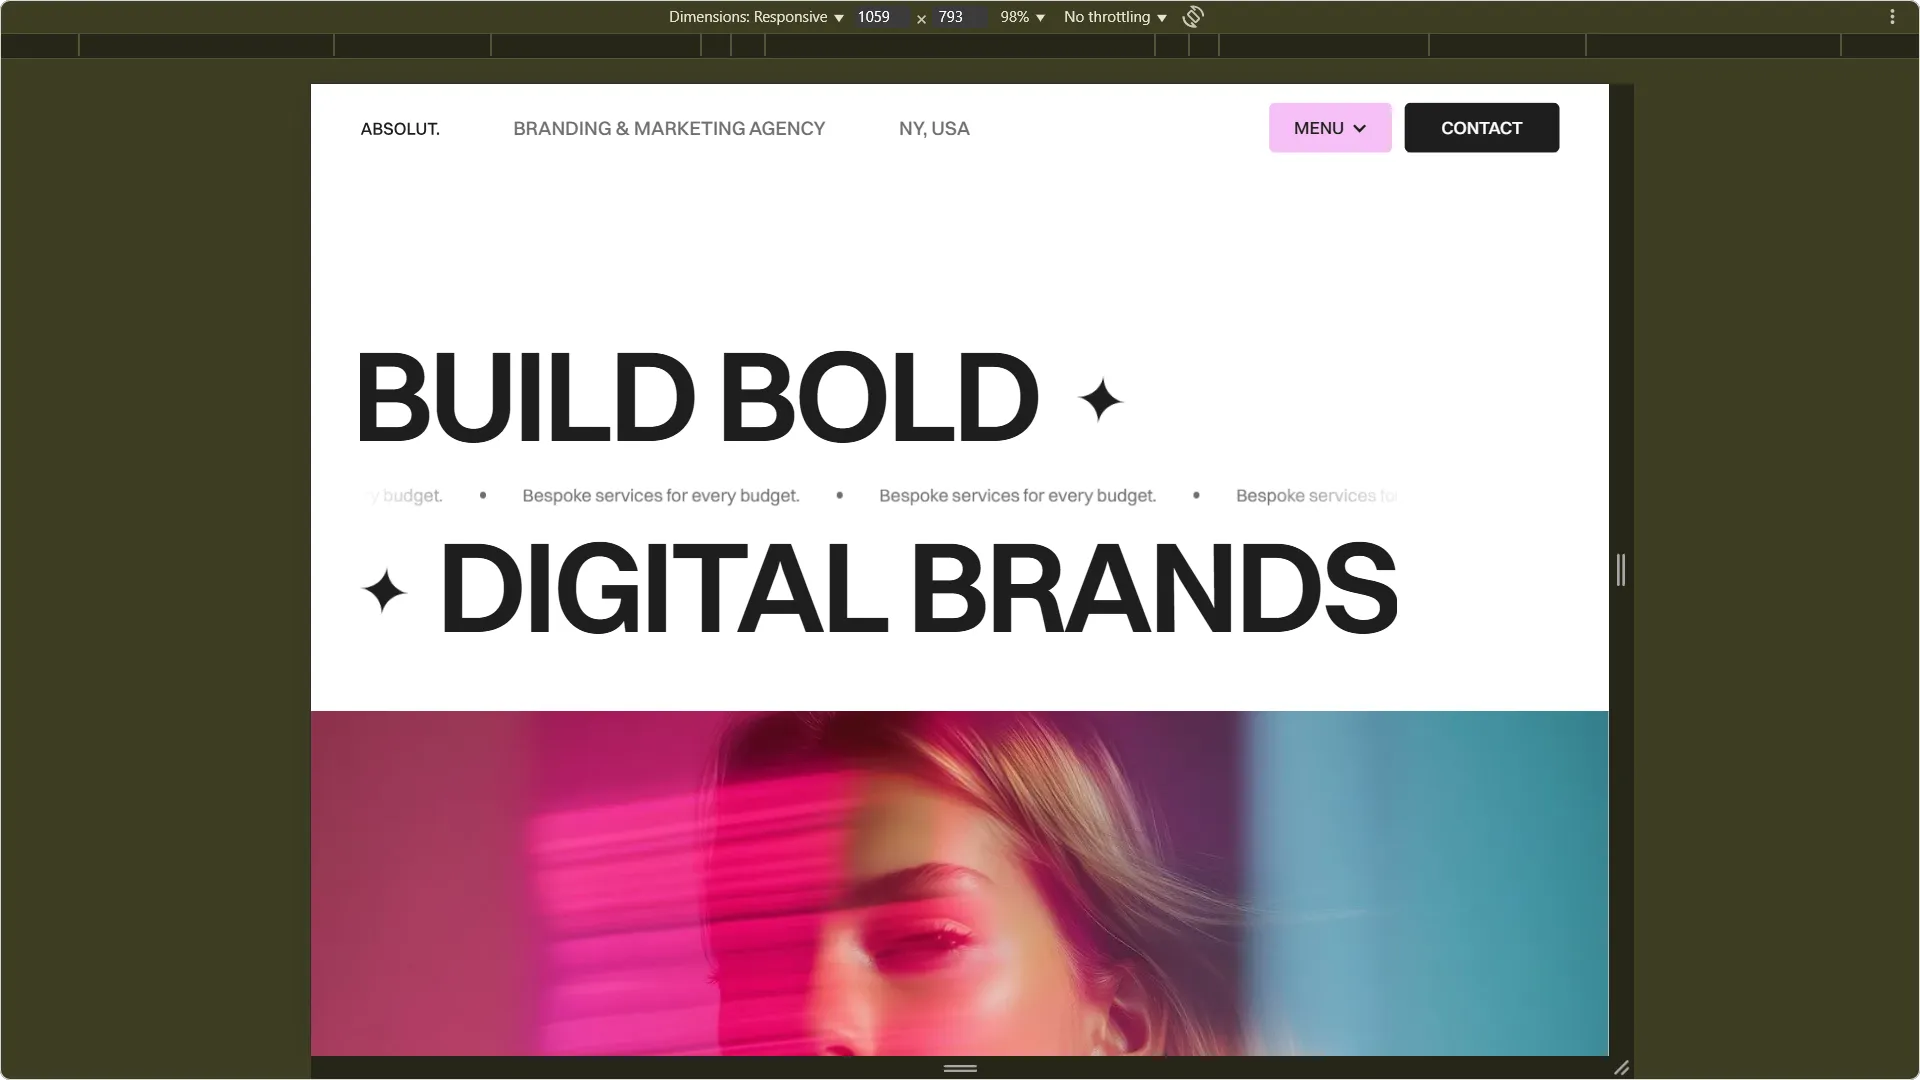
Task: Open the DevTools three-dot options menu
Action: pos(1892,17)
